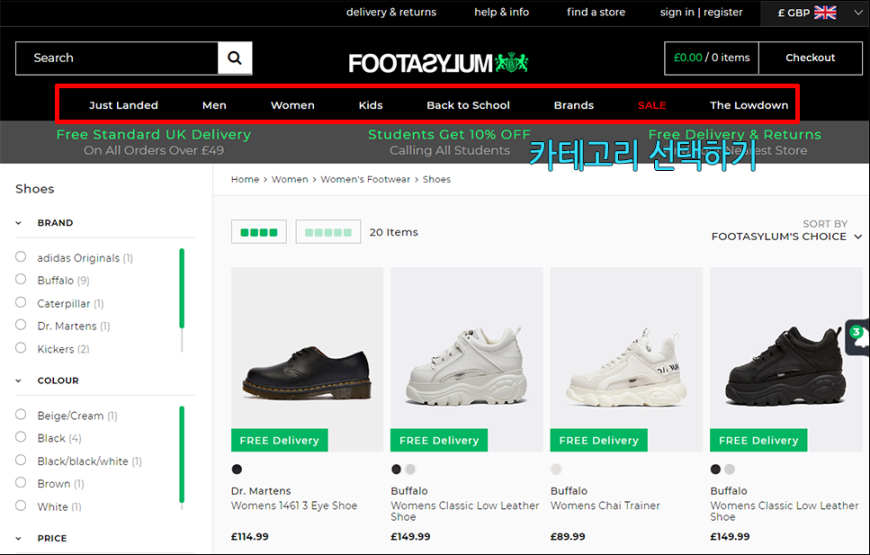
Task: Open Brands menu
Action: tap(574, 105)
